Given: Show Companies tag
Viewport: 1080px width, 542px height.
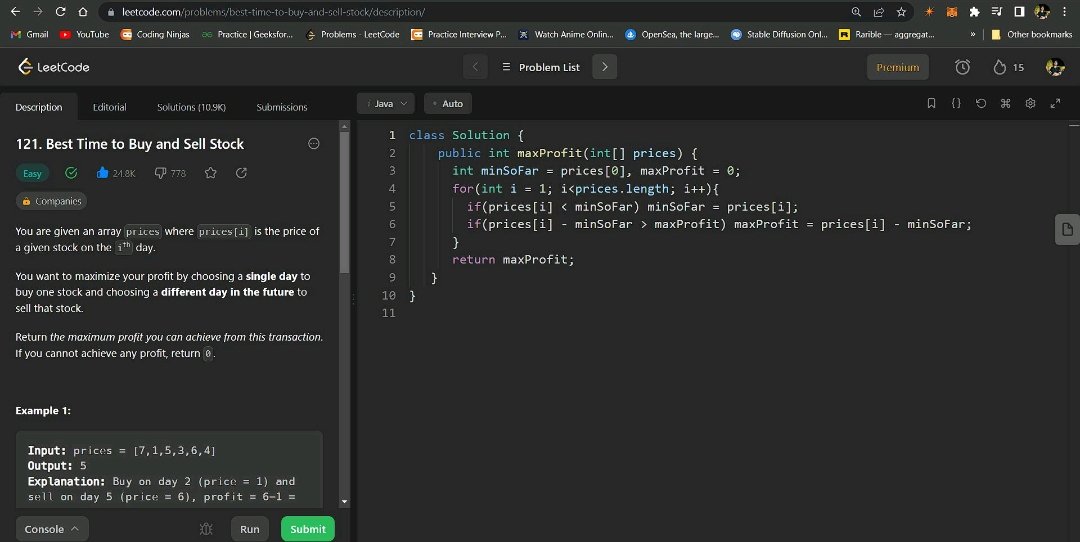Looking at the screenshot, I should click(x=52, y=201).
